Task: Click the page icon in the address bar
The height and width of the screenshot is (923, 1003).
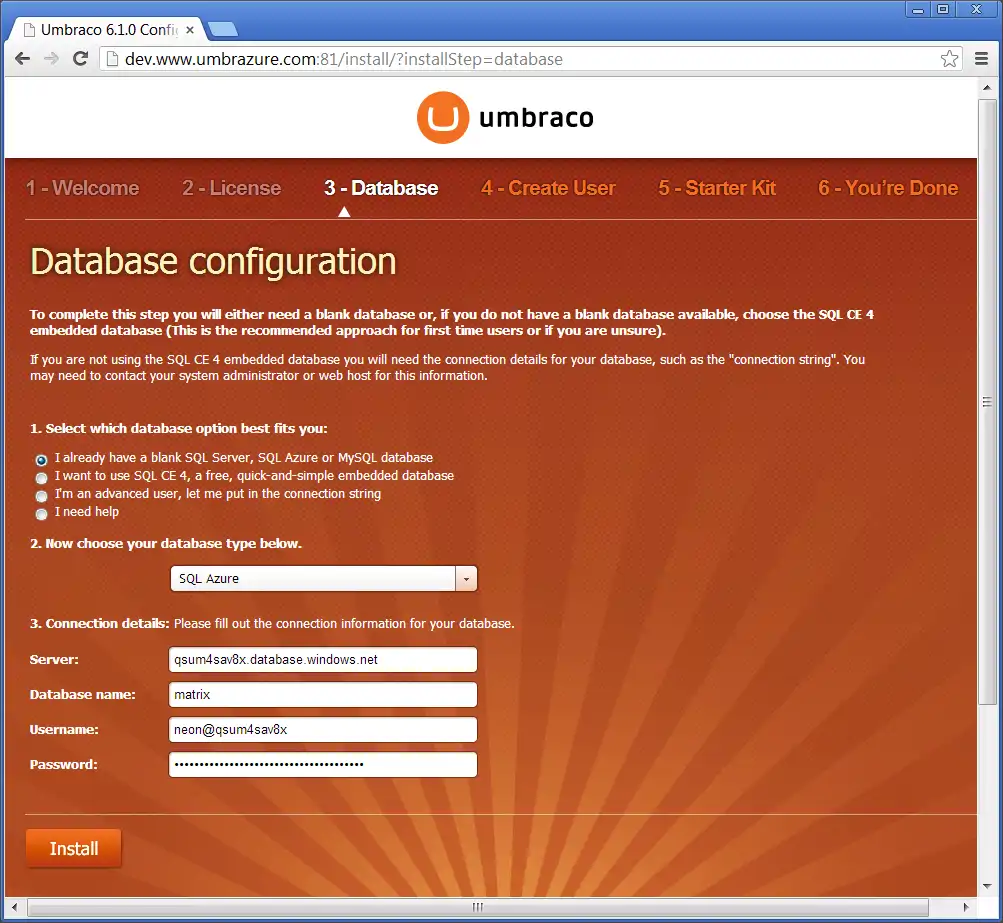Action: pyautogui.click(x=112, y=59)
